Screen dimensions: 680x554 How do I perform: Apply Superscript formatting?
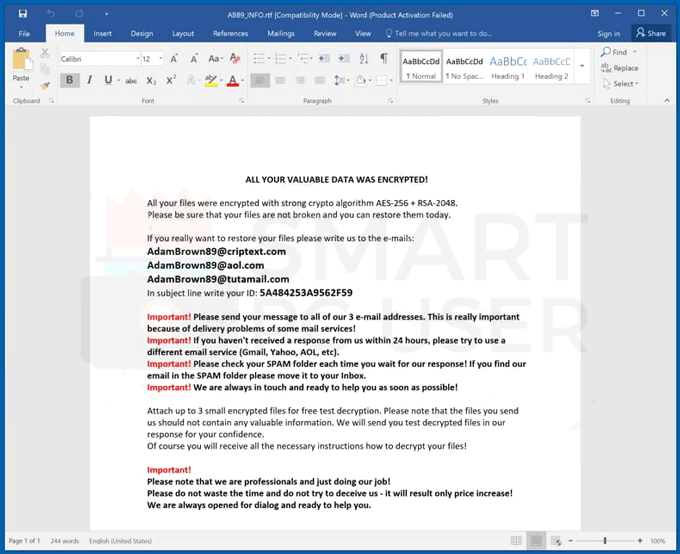171,80
